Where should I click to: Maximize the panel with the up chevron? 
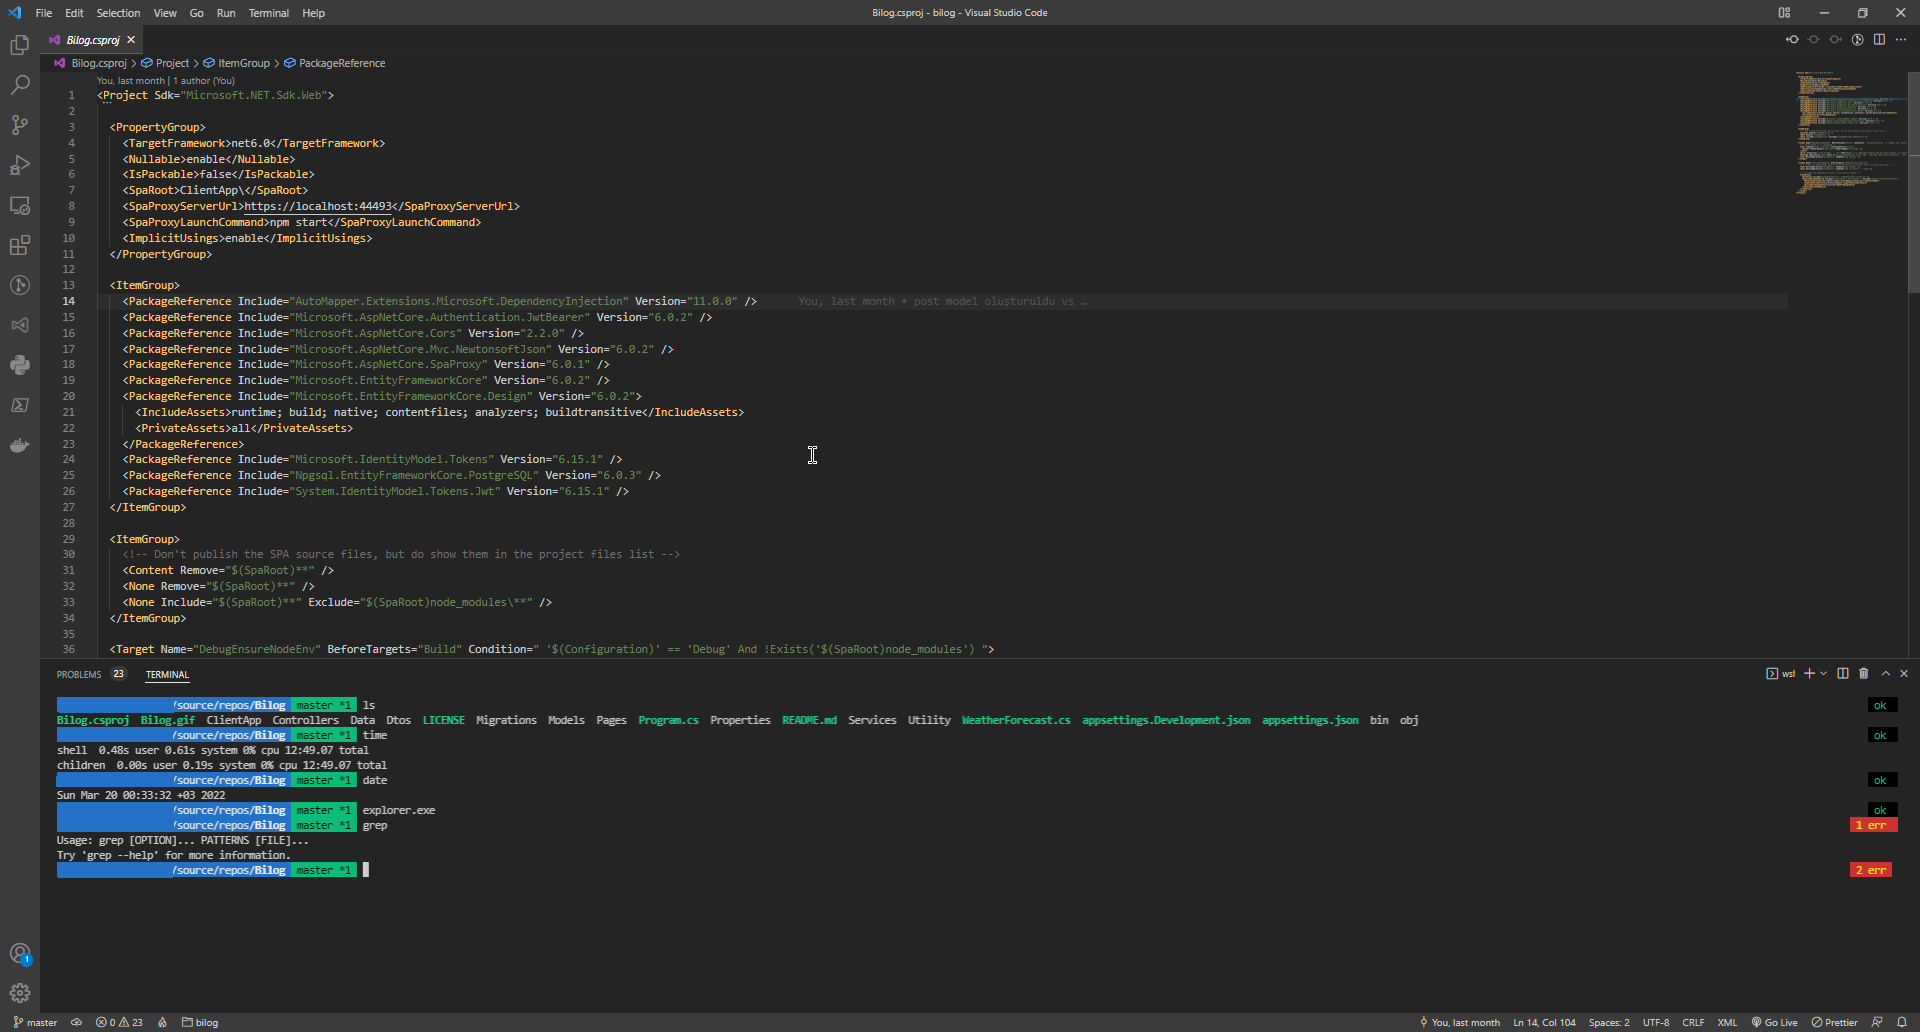coord(1886,673)
